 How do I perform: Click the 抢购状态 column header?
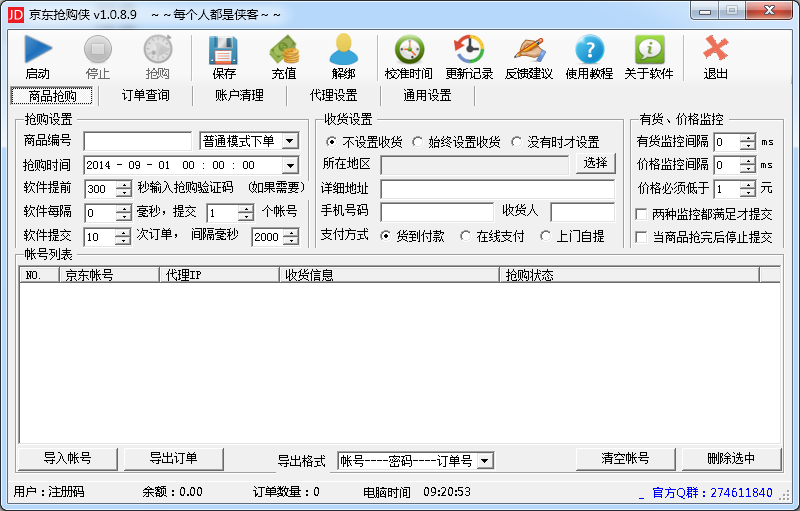[629, 275]
